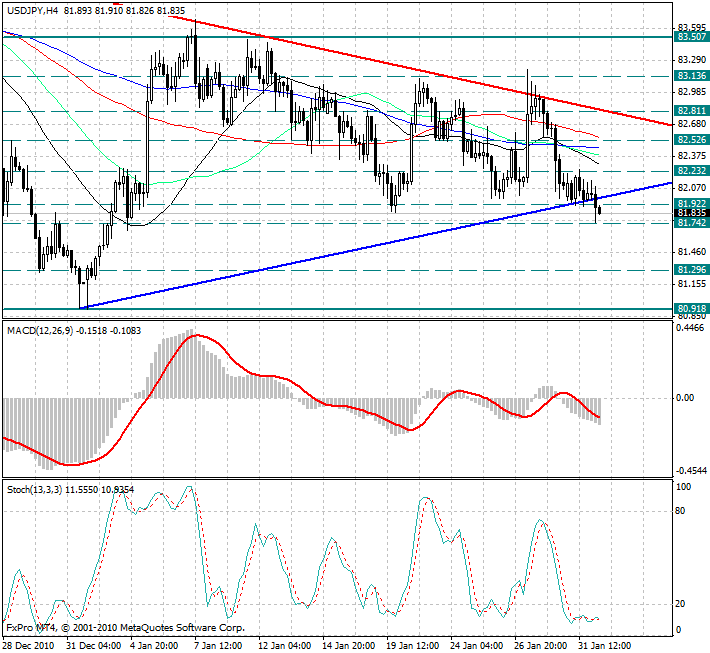710x653 pixels.
Task: Select the 83.507 price level label
Action: click(x=692, y=37)
